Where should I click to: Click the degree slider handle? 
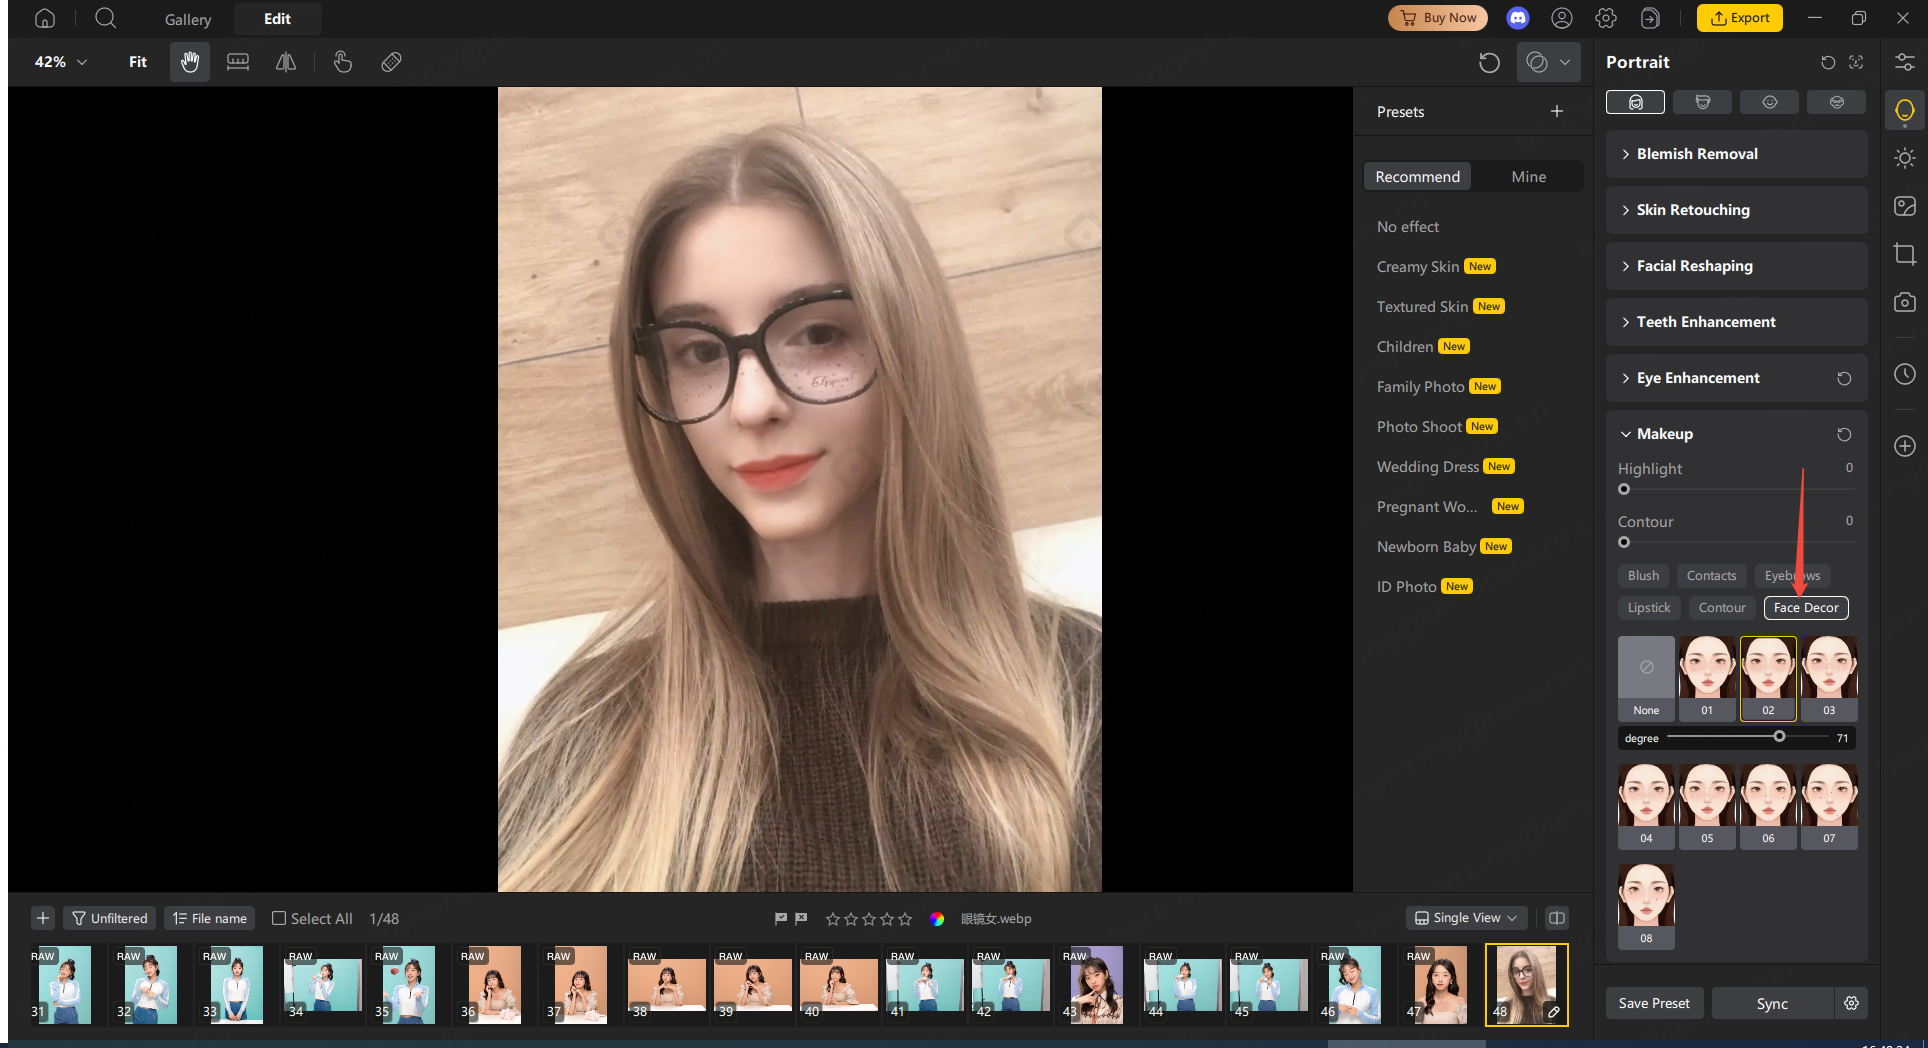(x=1779, y=736)
